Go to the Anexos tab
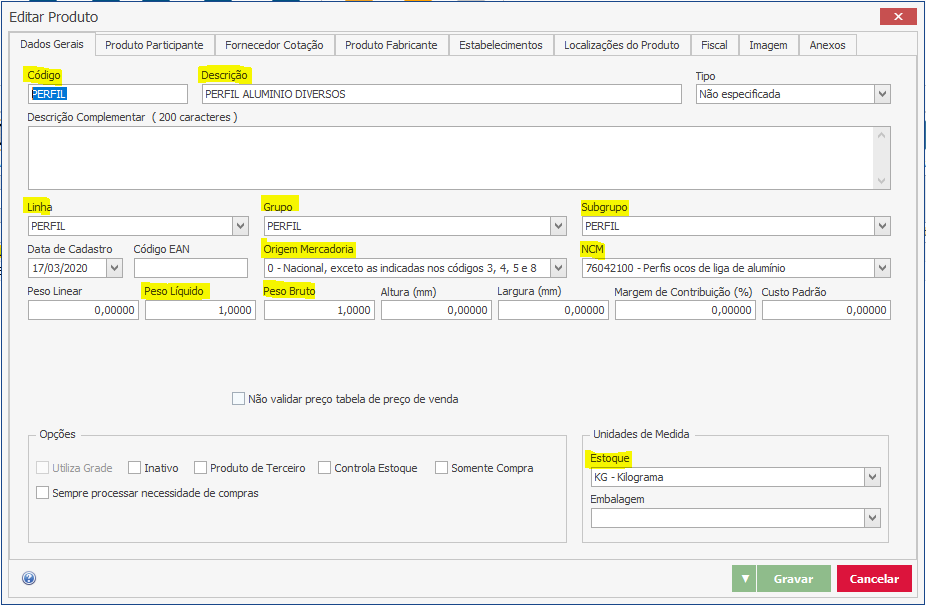The height and width of the screenshot is (606, 926). pyautogui.click(x=827, y=45)
